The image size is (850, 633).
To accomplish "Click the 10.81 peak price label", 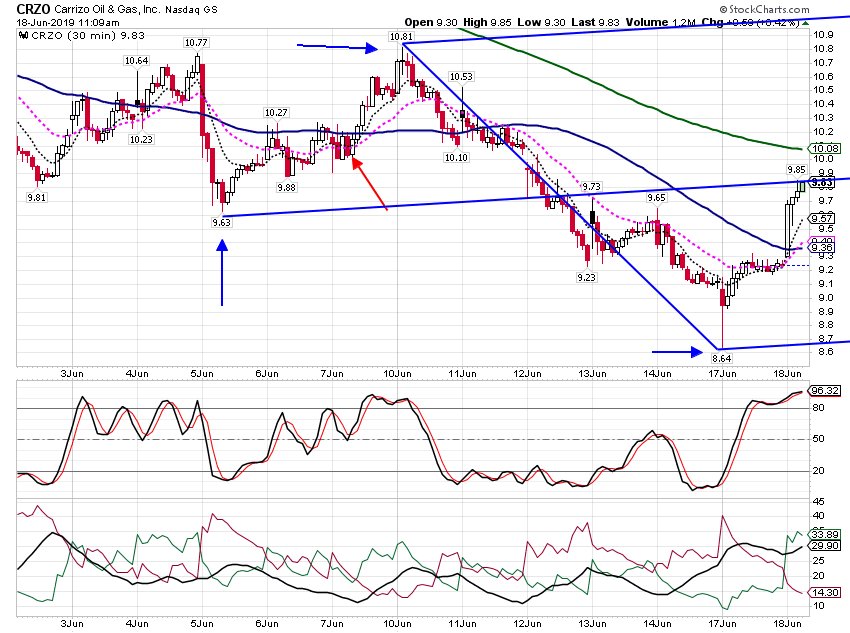I will pos(401,36).
